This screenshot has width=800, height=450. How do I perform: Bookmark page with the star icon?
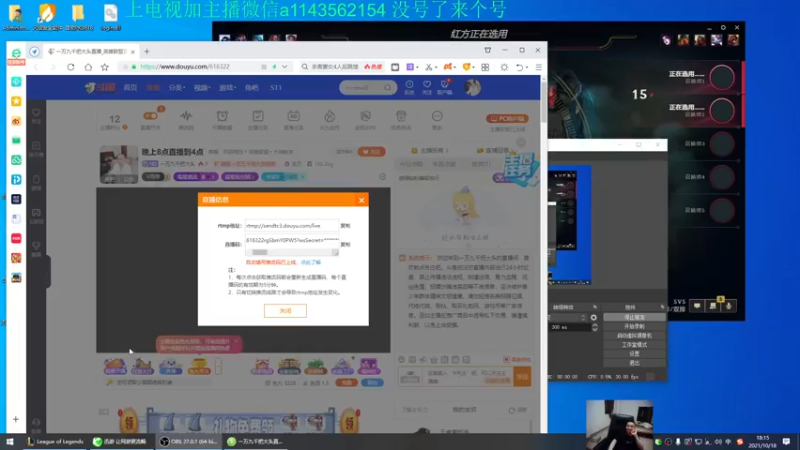pos(105,67)
